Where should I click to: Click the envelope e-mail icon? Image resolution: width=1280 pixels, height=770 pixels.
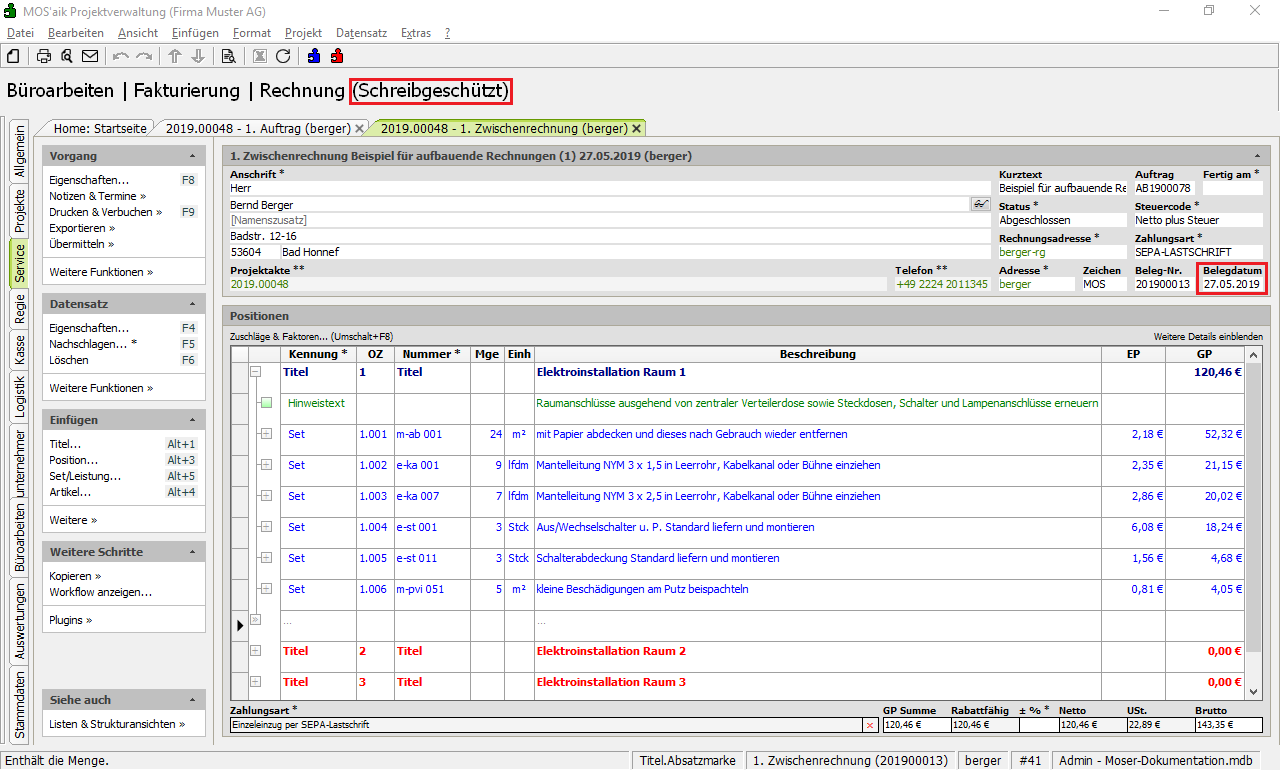90,56
